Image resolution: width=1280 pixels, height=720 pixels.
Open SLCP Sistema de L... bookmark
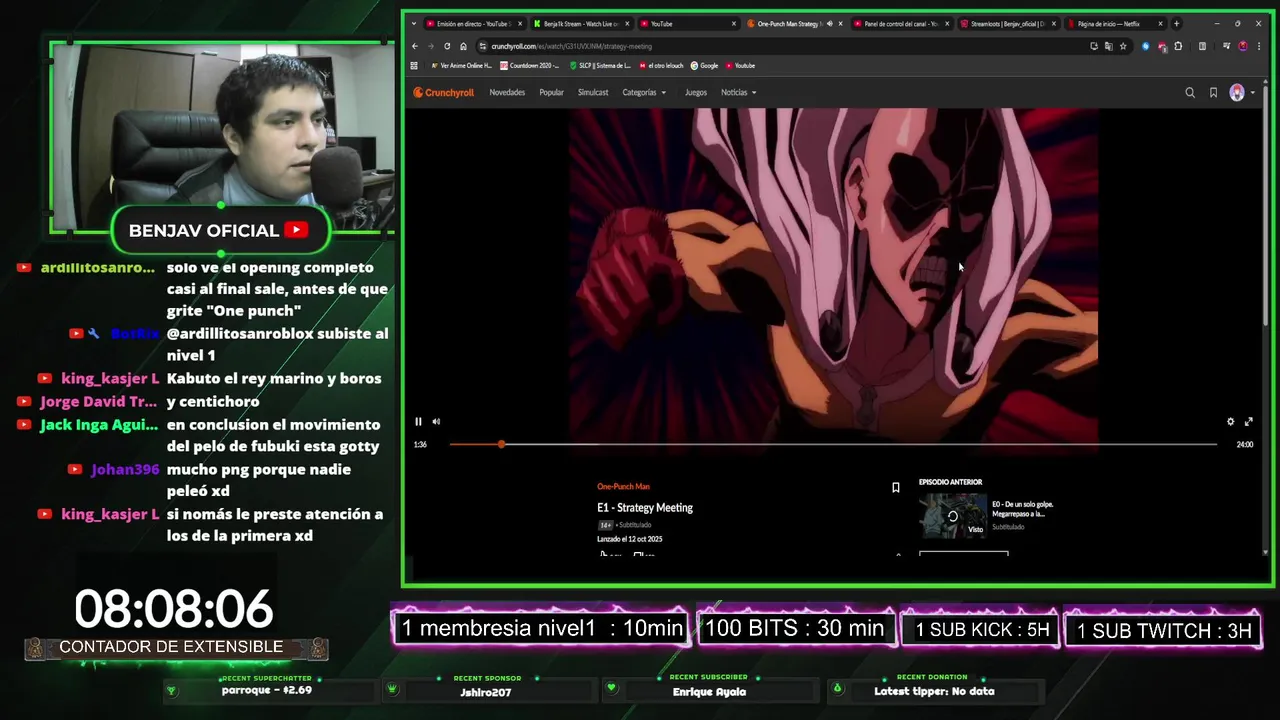(601, 66)
